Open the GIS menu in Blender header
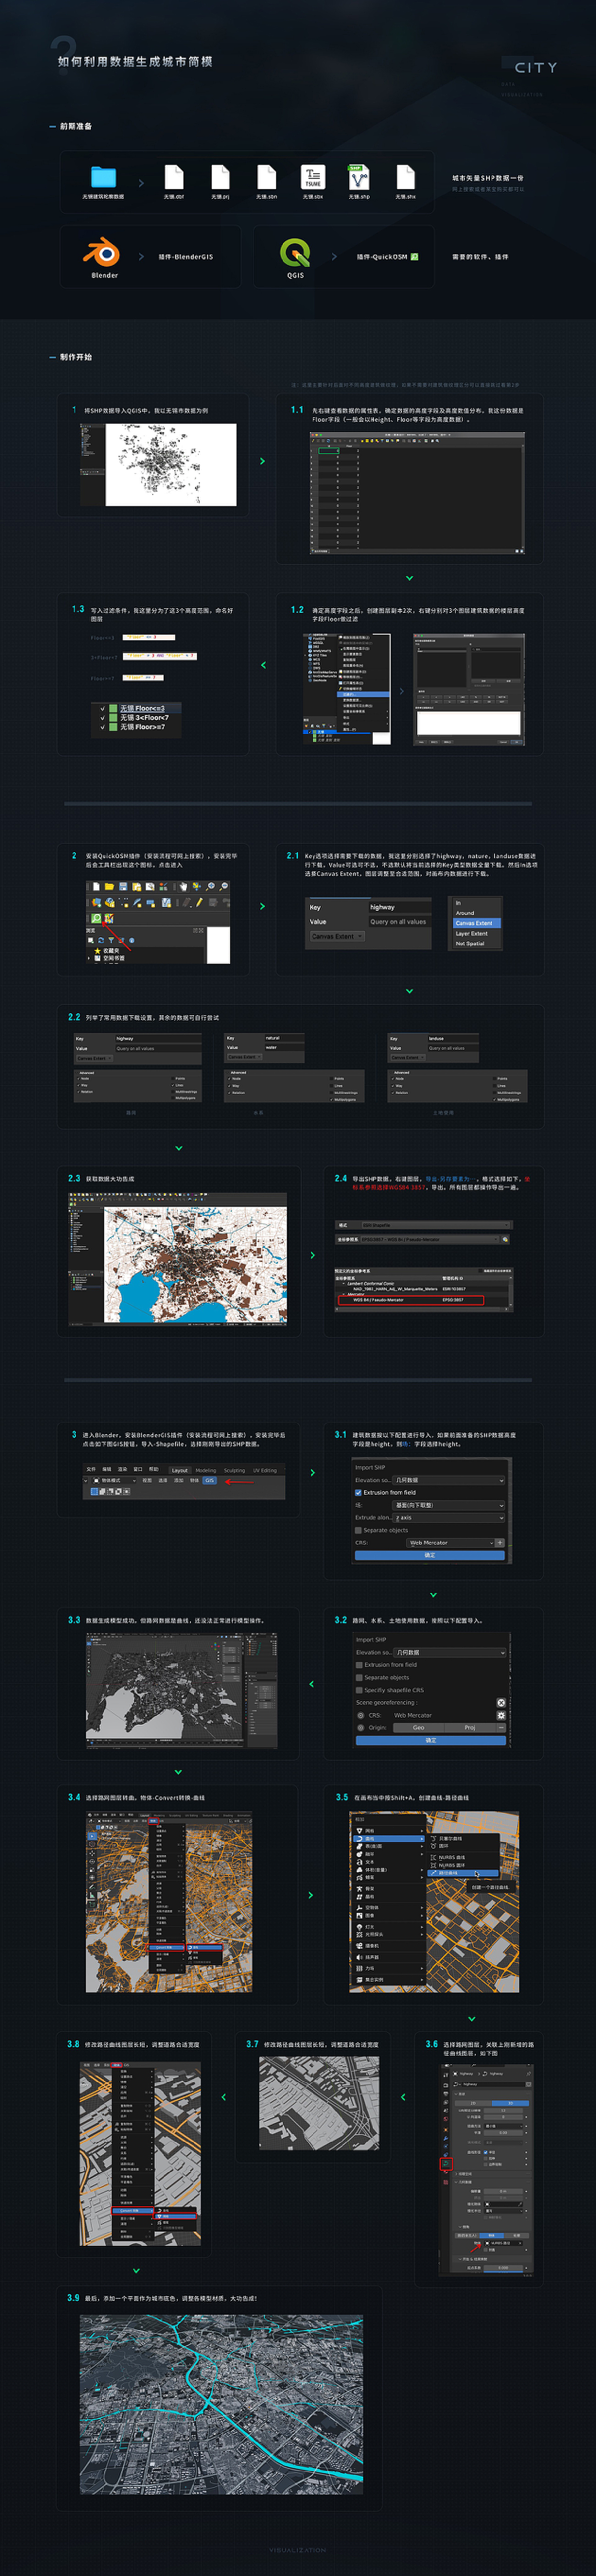 coord(209,1480)
